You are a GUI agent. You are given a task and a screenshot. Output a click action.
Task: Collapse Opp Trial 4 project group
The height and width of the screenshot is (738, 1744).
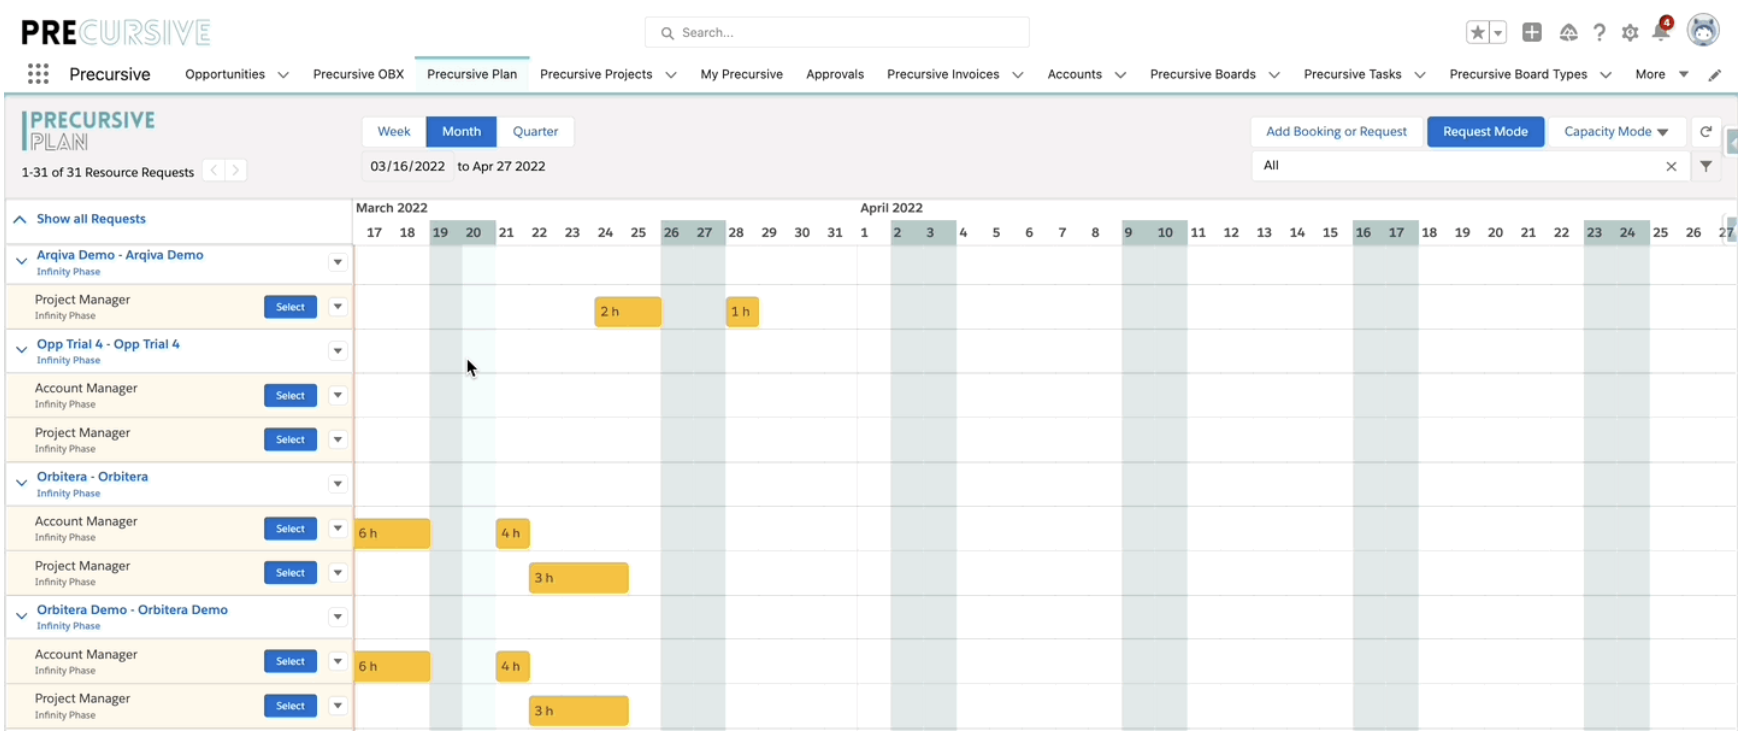click(21, 351)
